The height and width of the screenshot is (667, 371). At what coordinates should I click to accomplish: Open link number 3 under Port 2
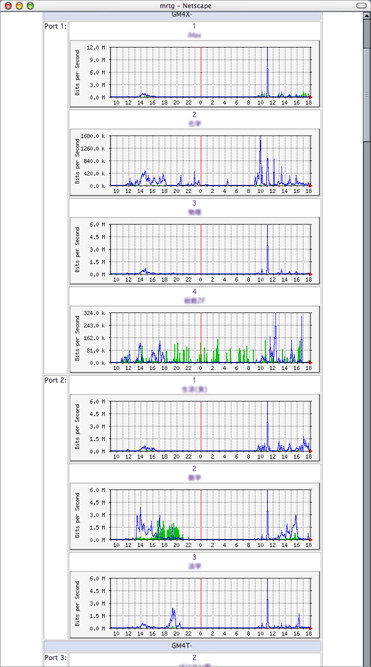(194, 557)
